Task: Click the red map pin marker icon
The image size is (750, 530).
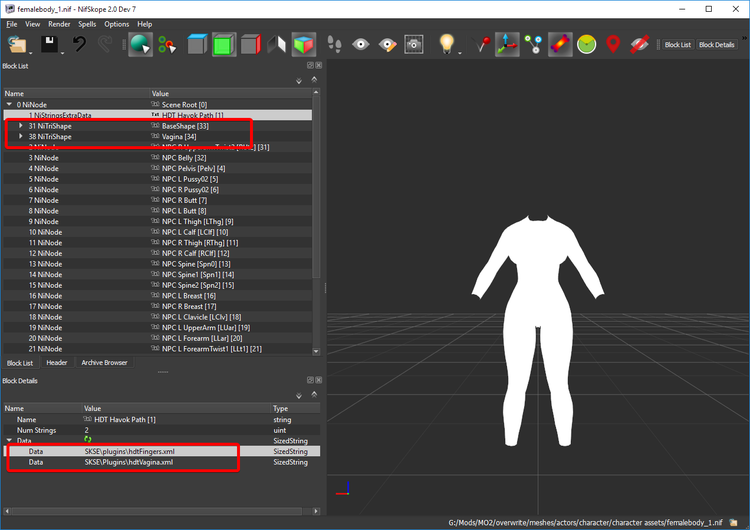Action: [x=613, y=44]
